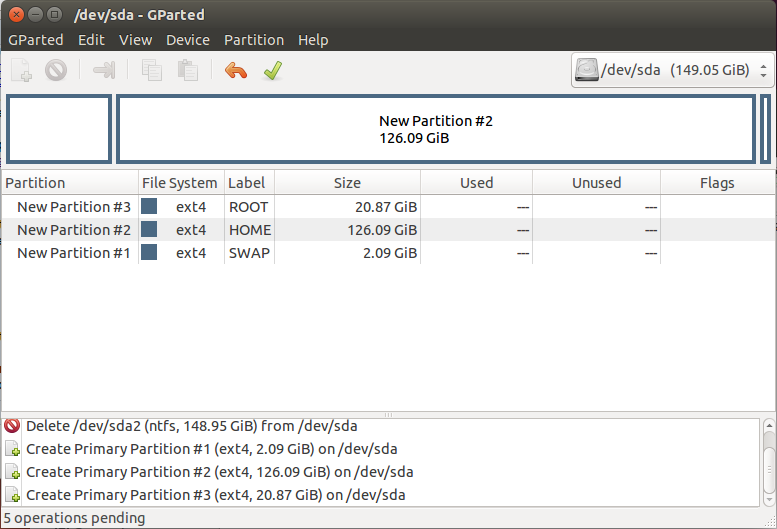The width and height of the screenshot is (777, 529).
Task: Undo last operation with orange arrow
Action: click(x=236, y=70)
